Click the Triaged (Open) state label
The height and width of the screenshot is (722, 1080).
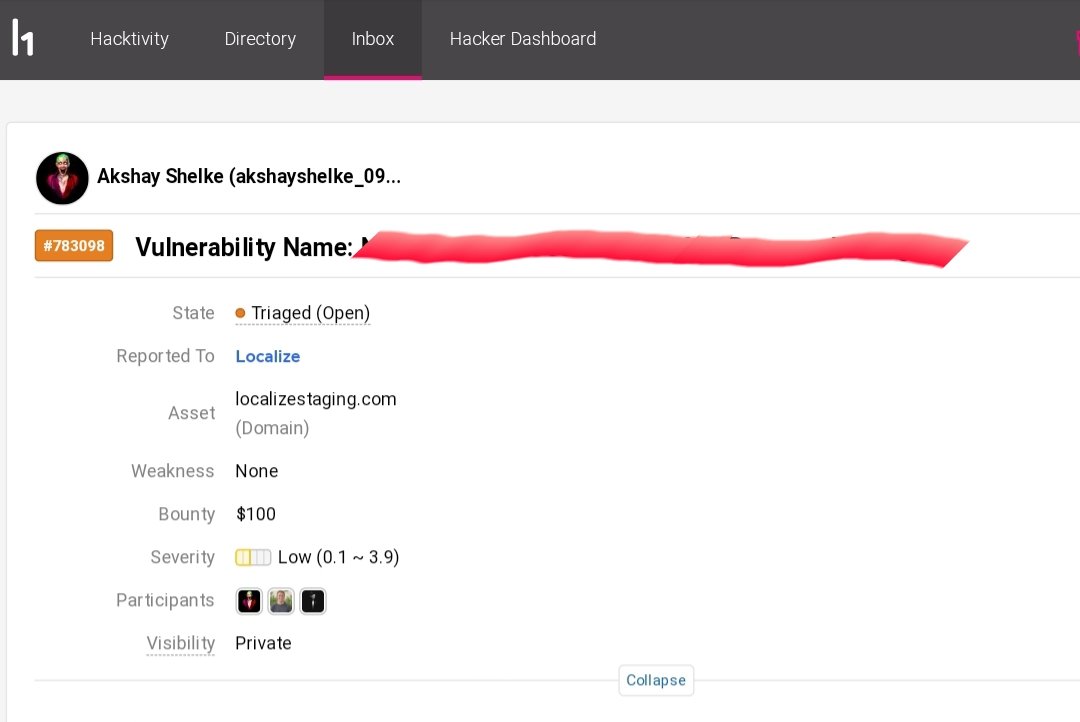click(x=310, y=313)
